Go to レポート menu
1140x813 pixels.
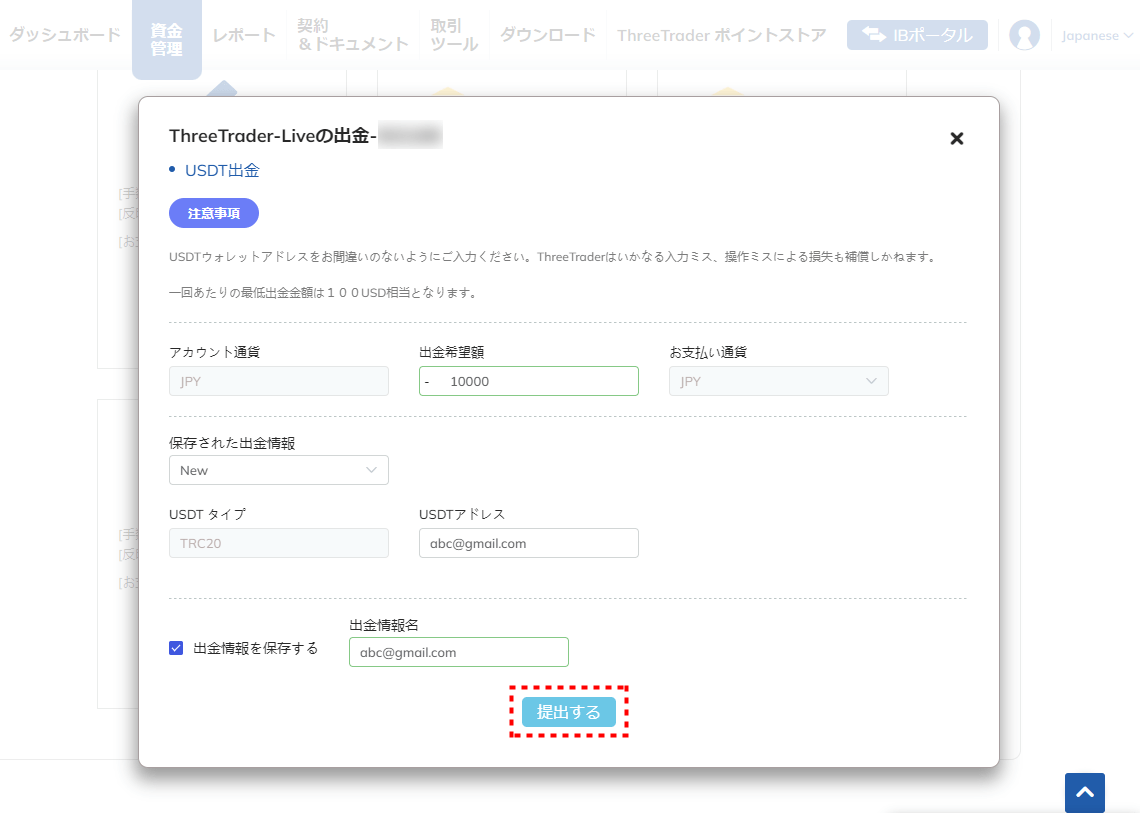click(x=244, y=35)
